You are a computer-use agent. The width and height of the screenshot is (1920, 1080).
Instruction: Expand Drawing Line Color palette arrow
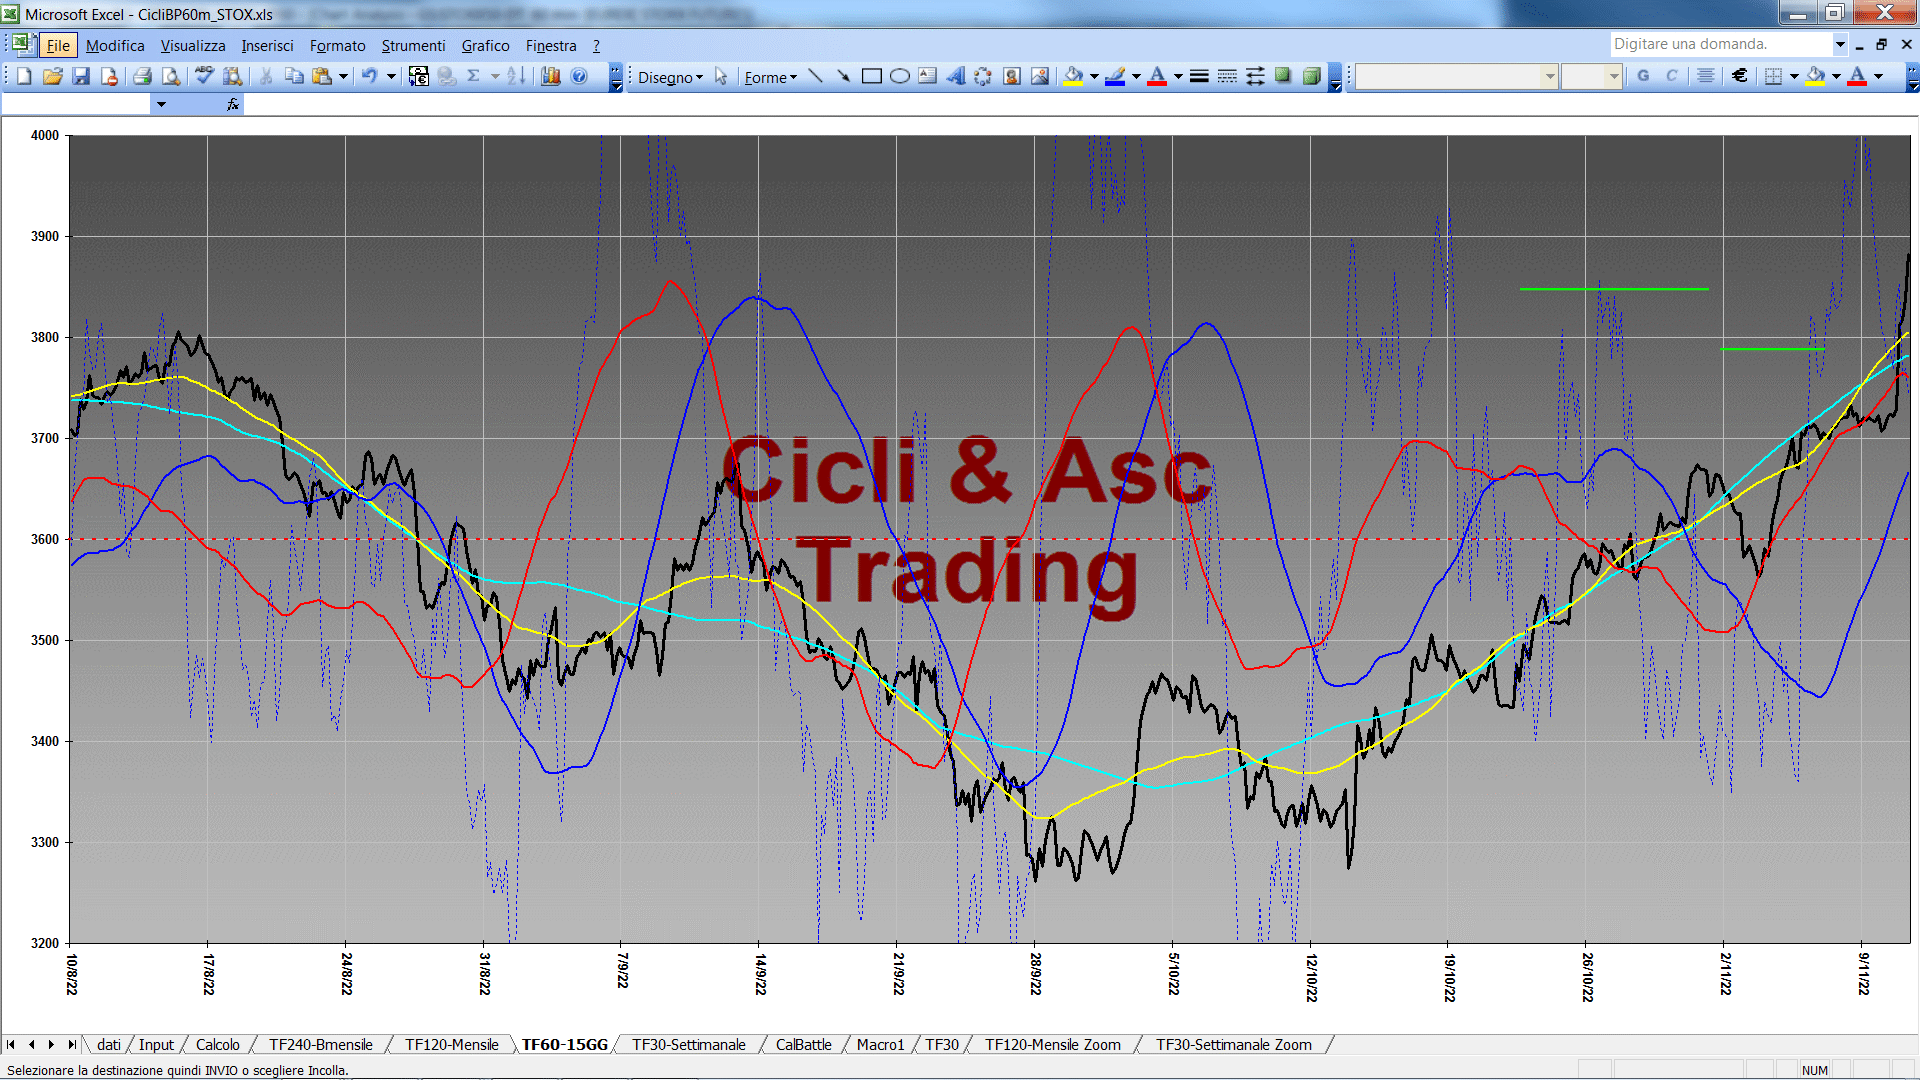pyautogui.click(x=1136, y=76)
